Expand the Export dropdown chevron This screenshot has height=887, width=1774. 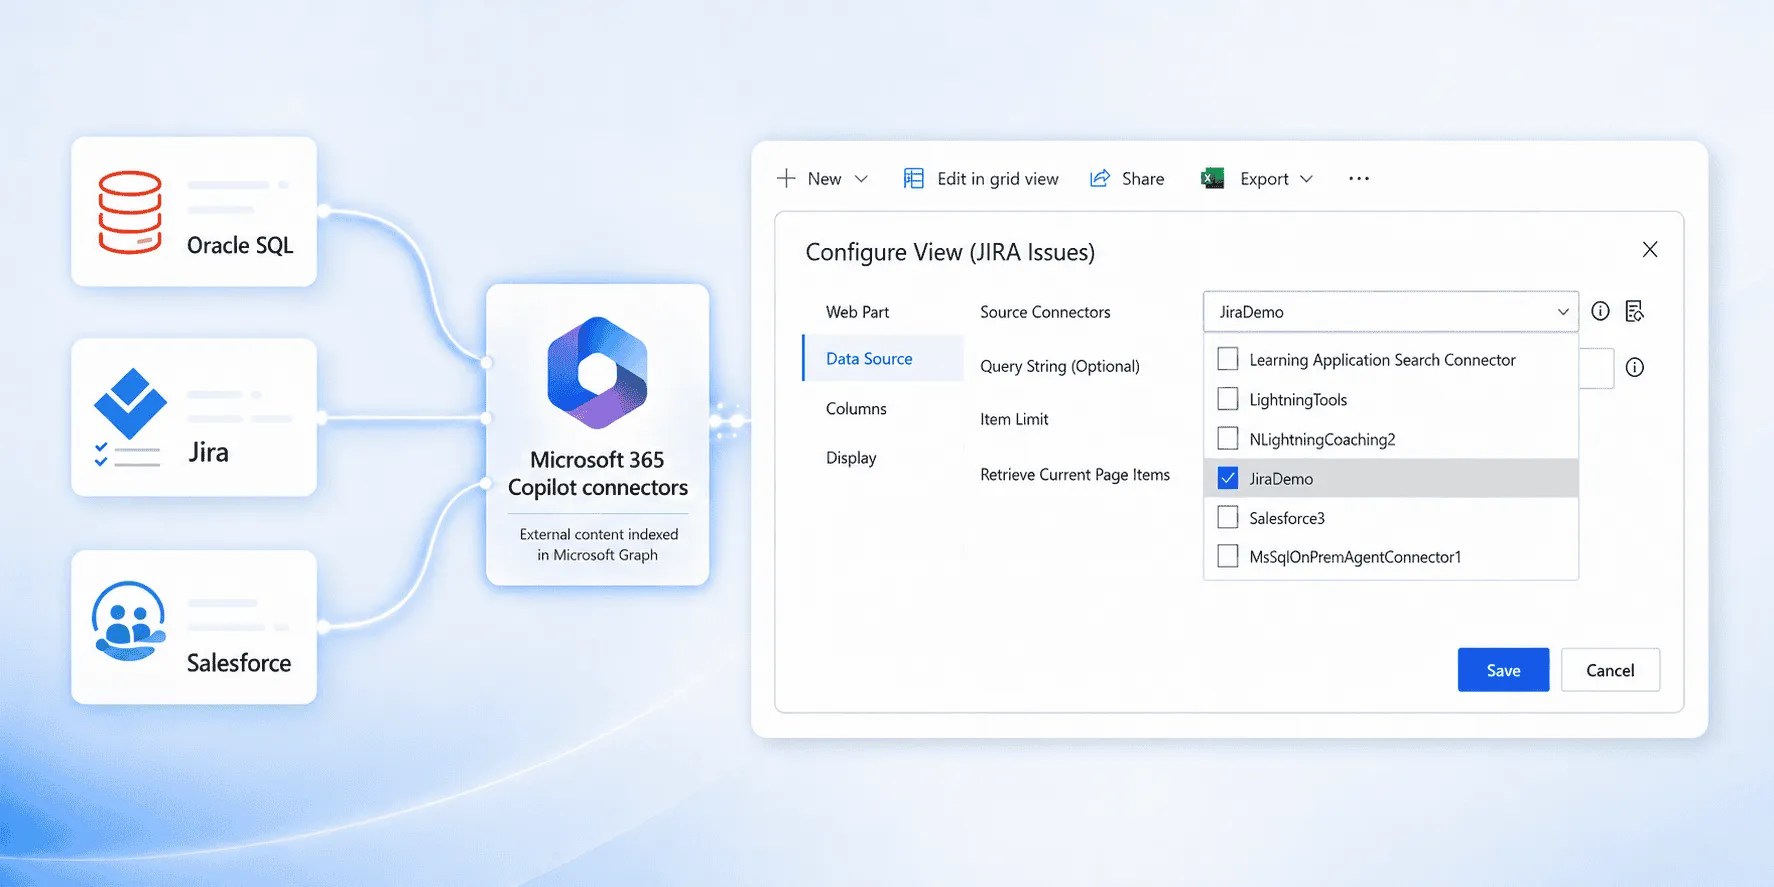pos(1306,179)
